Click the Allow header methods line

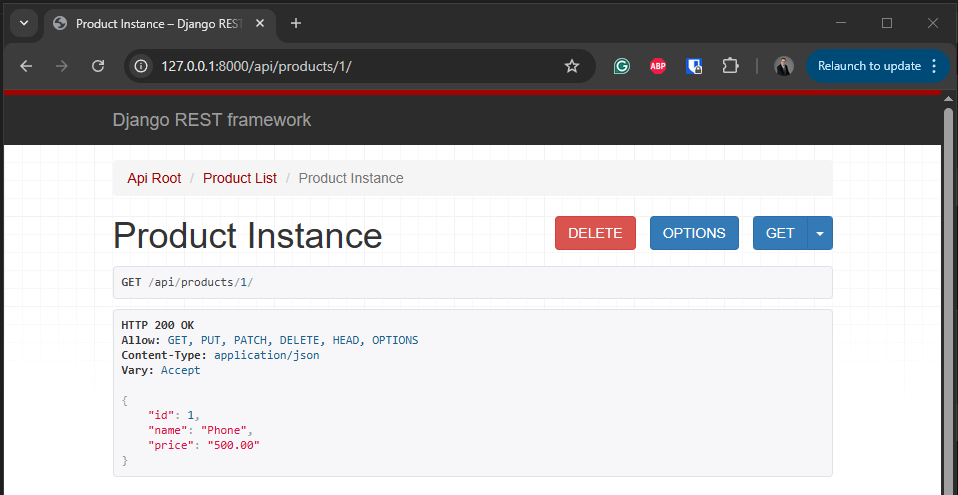269,340
